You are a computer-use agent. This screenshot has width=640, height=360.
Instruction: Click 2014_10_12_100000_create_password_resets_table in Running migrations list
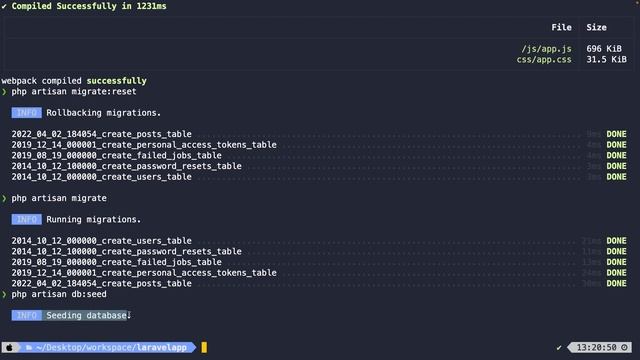(x=127, y=251)
